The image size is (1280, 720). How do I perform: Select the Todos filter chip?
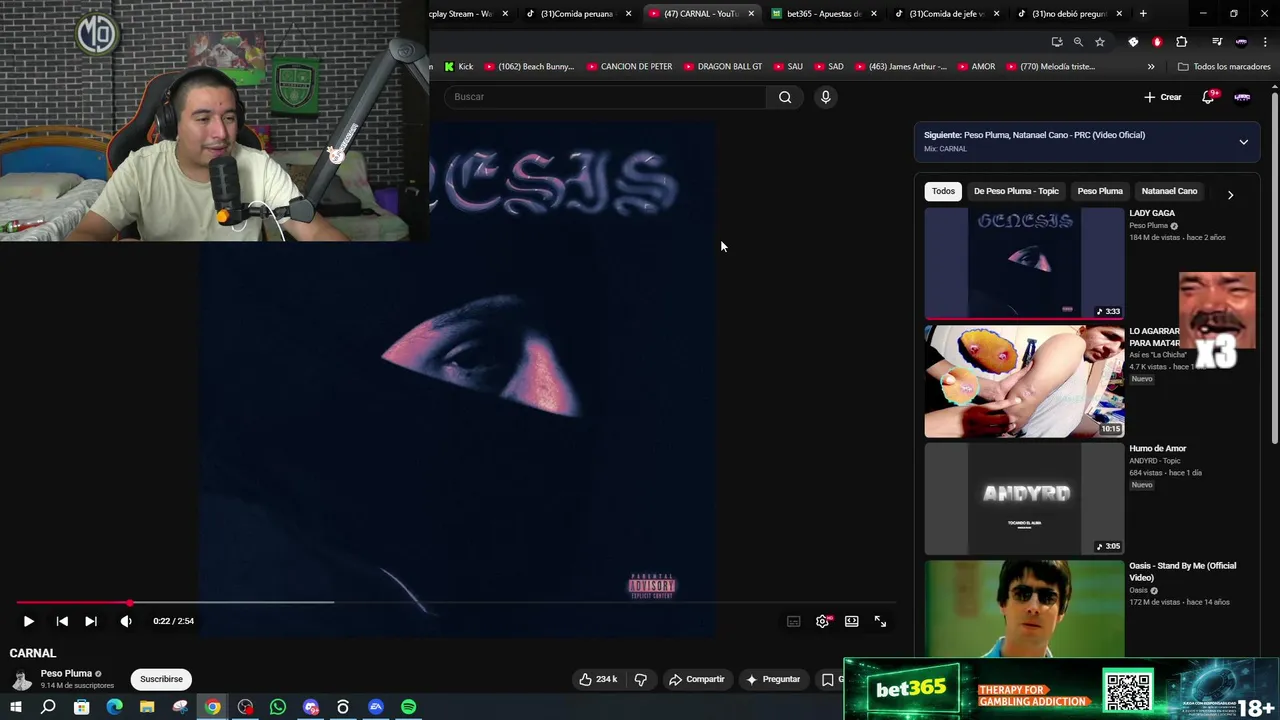point(943,191)
